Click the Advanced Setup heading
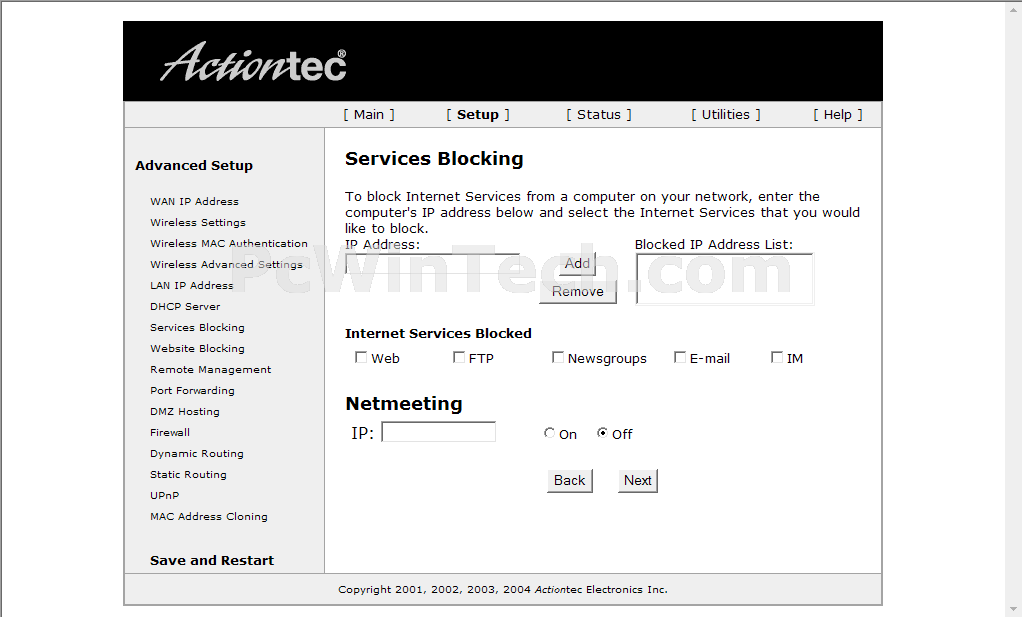1022x617 pixels. click(x=194, y=165)
